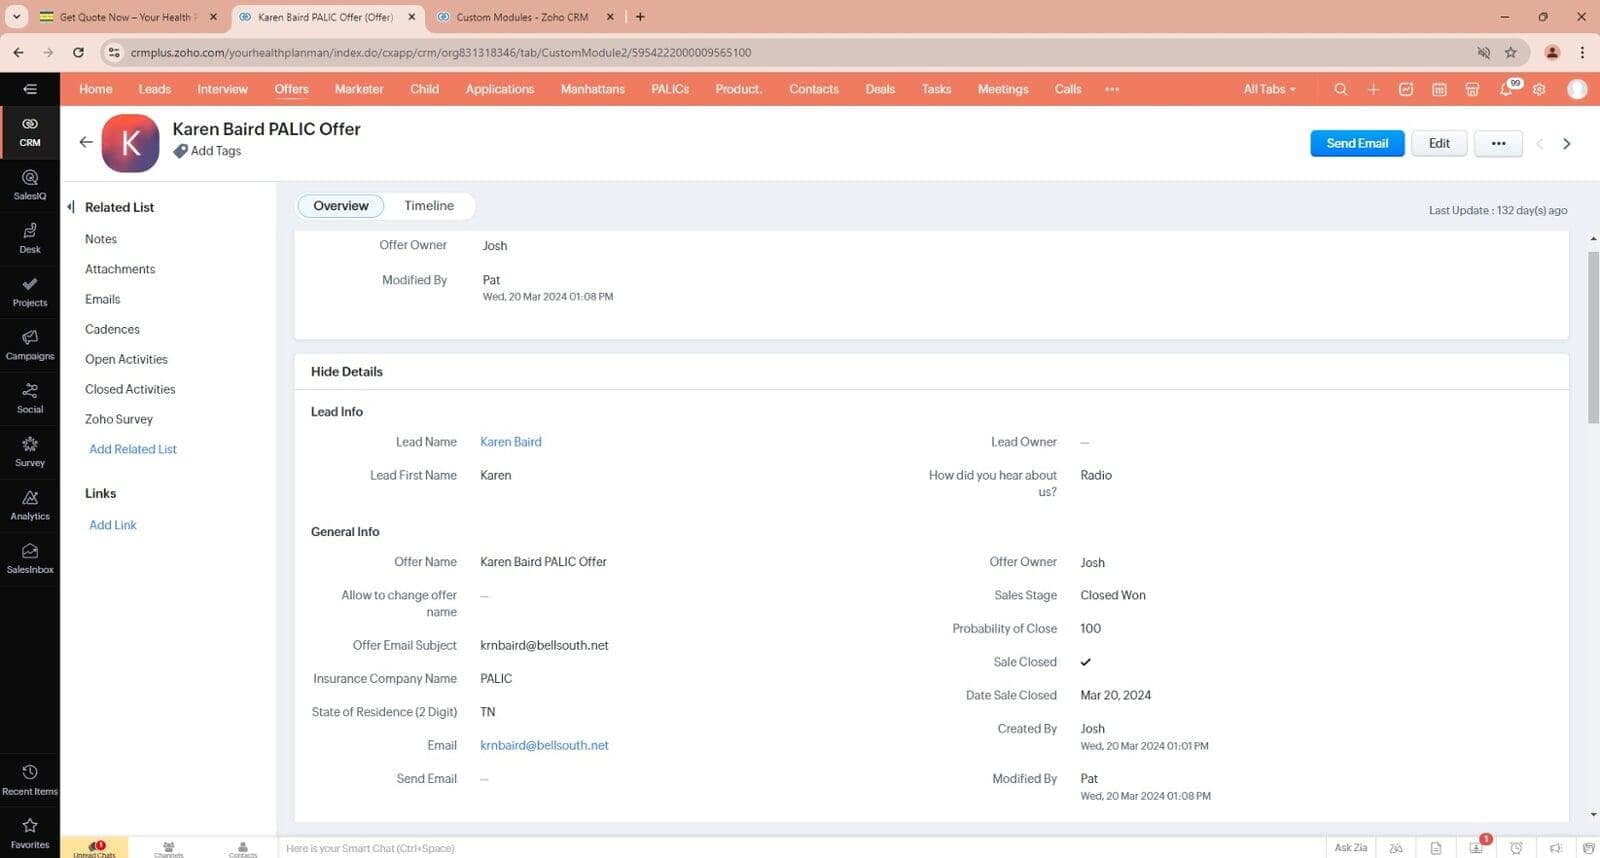Open Favorites in sidebar
The width and height of the screenshot is (1600, 858).
(x=30, y=833)
